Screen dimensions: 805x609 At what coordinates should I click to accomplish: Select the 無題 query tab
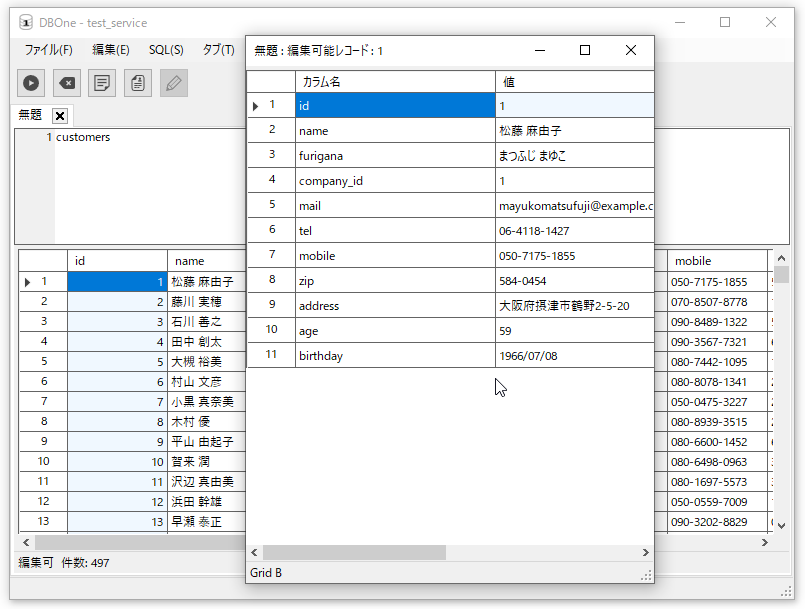pyautogui.click(x=30, y=116)
